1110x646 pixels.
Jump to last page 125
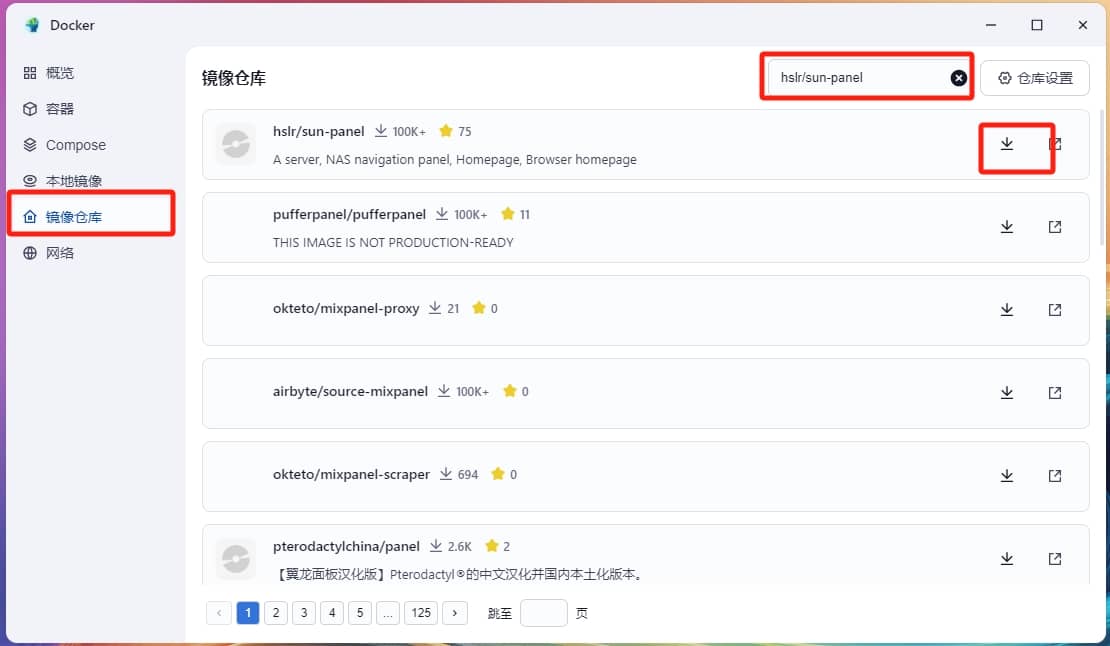coord(421,613)
